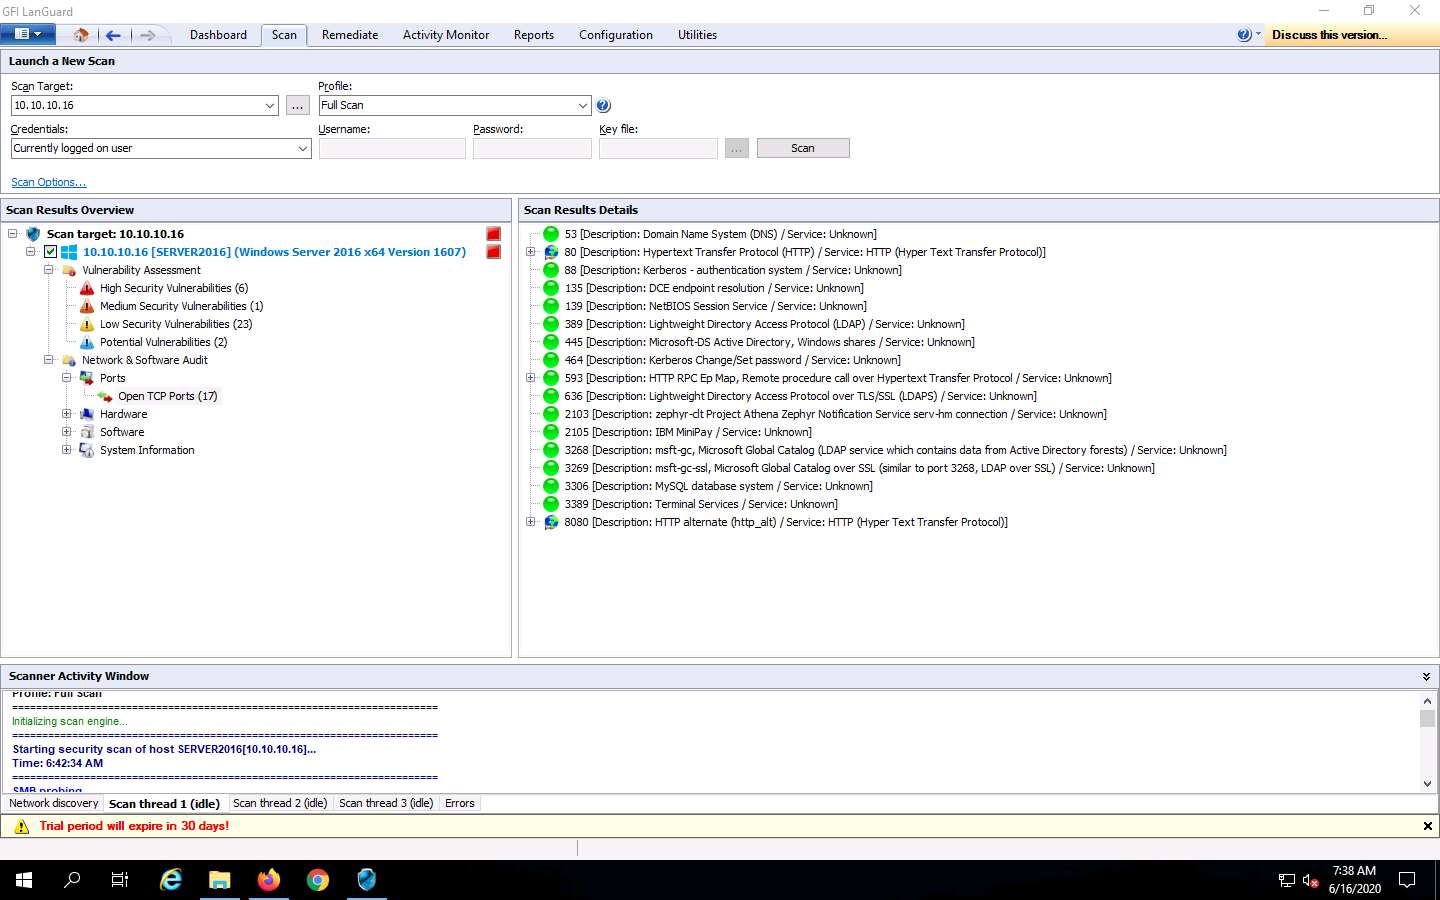Viewport: 1440px width, 900px height.
Task: Open the Scan Target dropdown
Action: [x=270, y=106]
